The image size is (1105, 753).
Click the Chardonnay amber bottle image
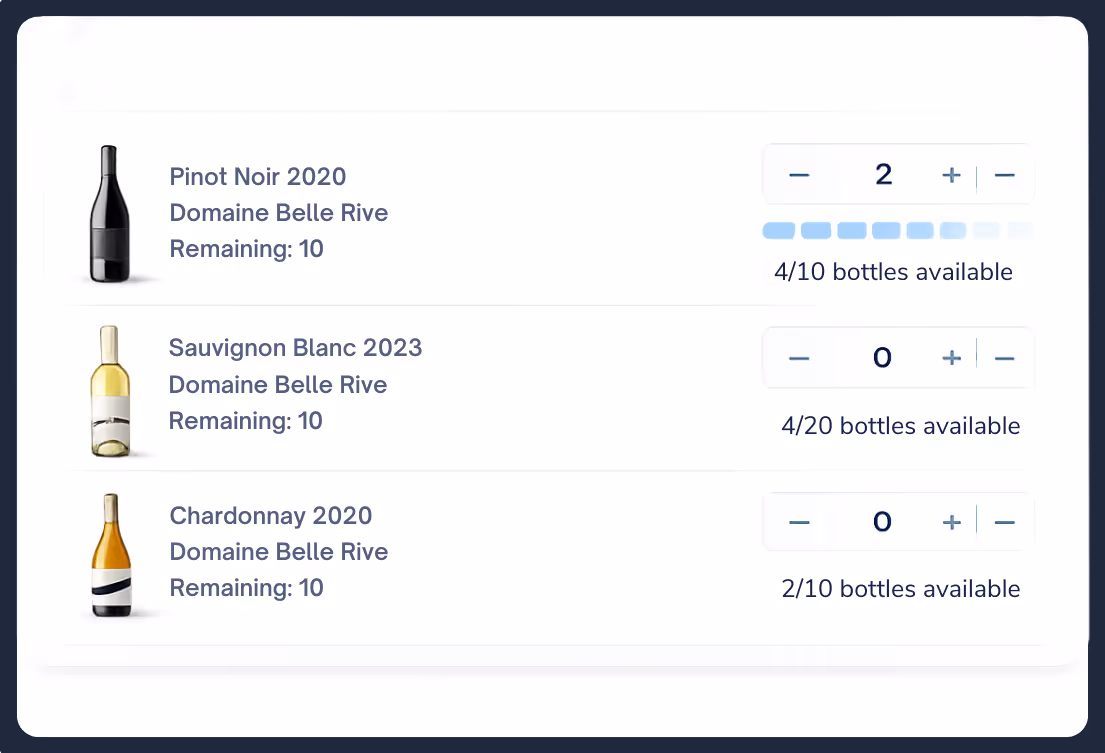(x=109, y=555)
